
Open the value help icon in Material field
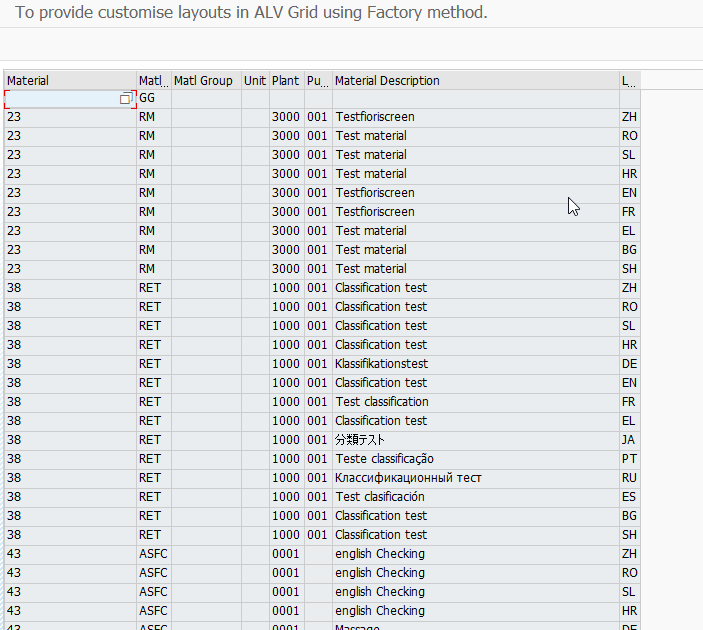[x=126, y=99]
